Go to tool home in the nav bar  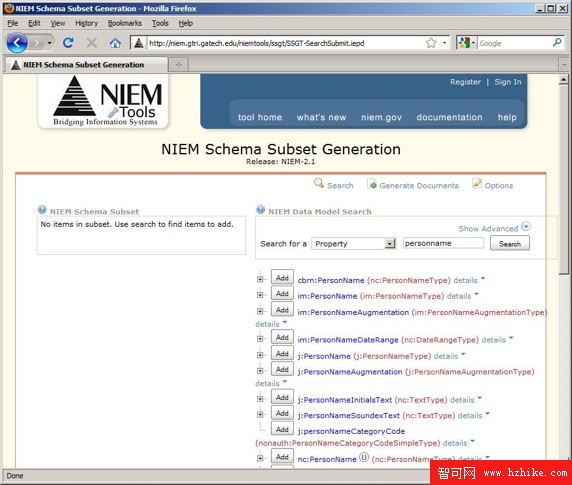(260, 117)
